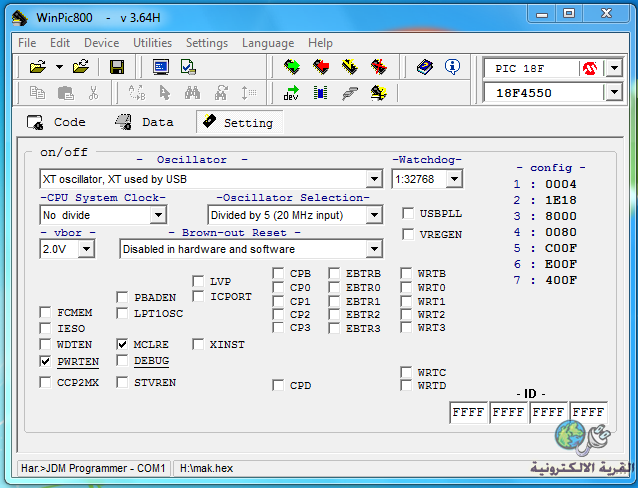This screenshot has height=490, width=640.
Task: Click the H:\mak.hex status bar entry
Action: point(207,468)
